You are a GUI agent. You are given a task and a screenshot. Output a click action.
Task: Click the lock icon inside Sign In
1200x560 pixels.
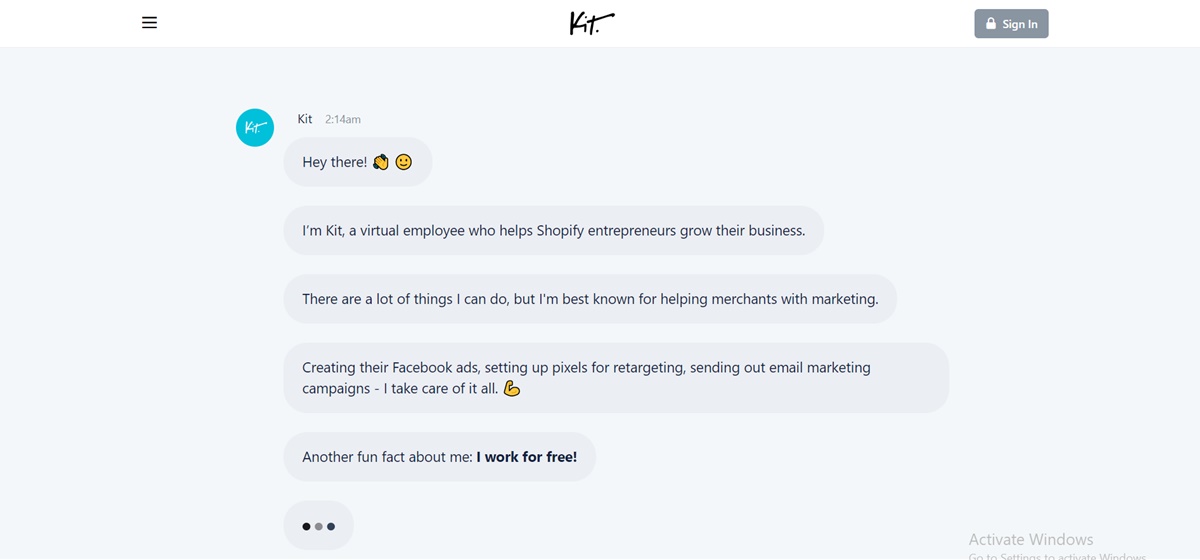pos(991,24)
